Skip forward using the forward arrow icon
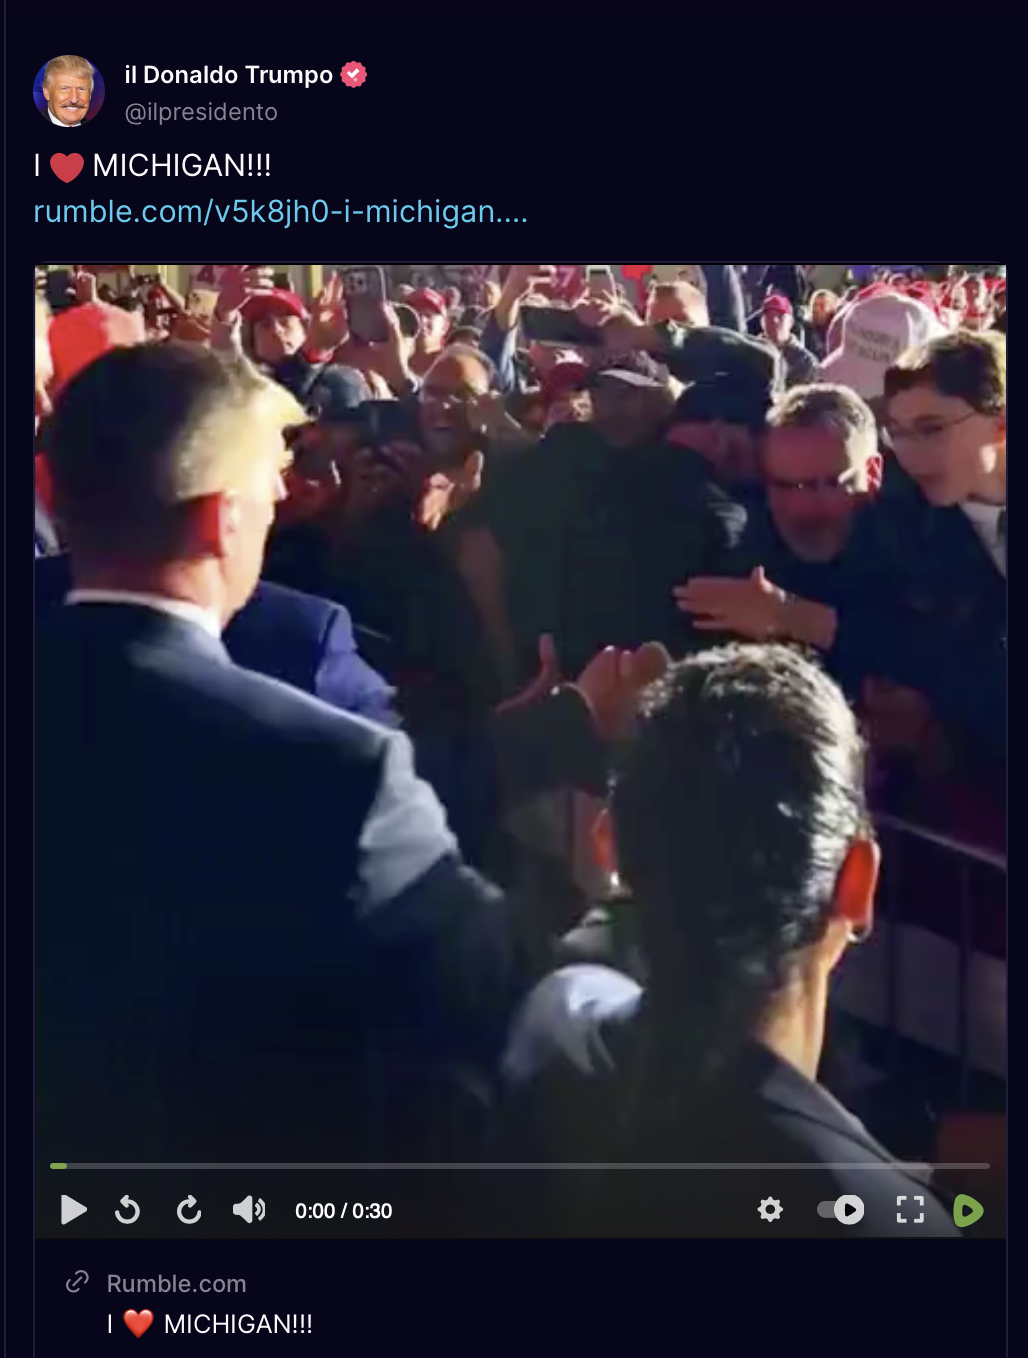The height and width of the screenshot is (1358, 1028). pos(189,1210)
